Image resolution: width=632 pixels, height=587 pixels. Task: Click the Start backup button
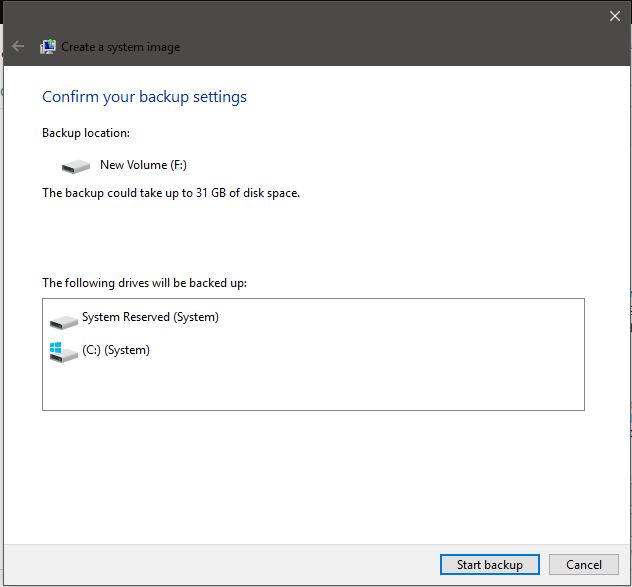(489, 564)
